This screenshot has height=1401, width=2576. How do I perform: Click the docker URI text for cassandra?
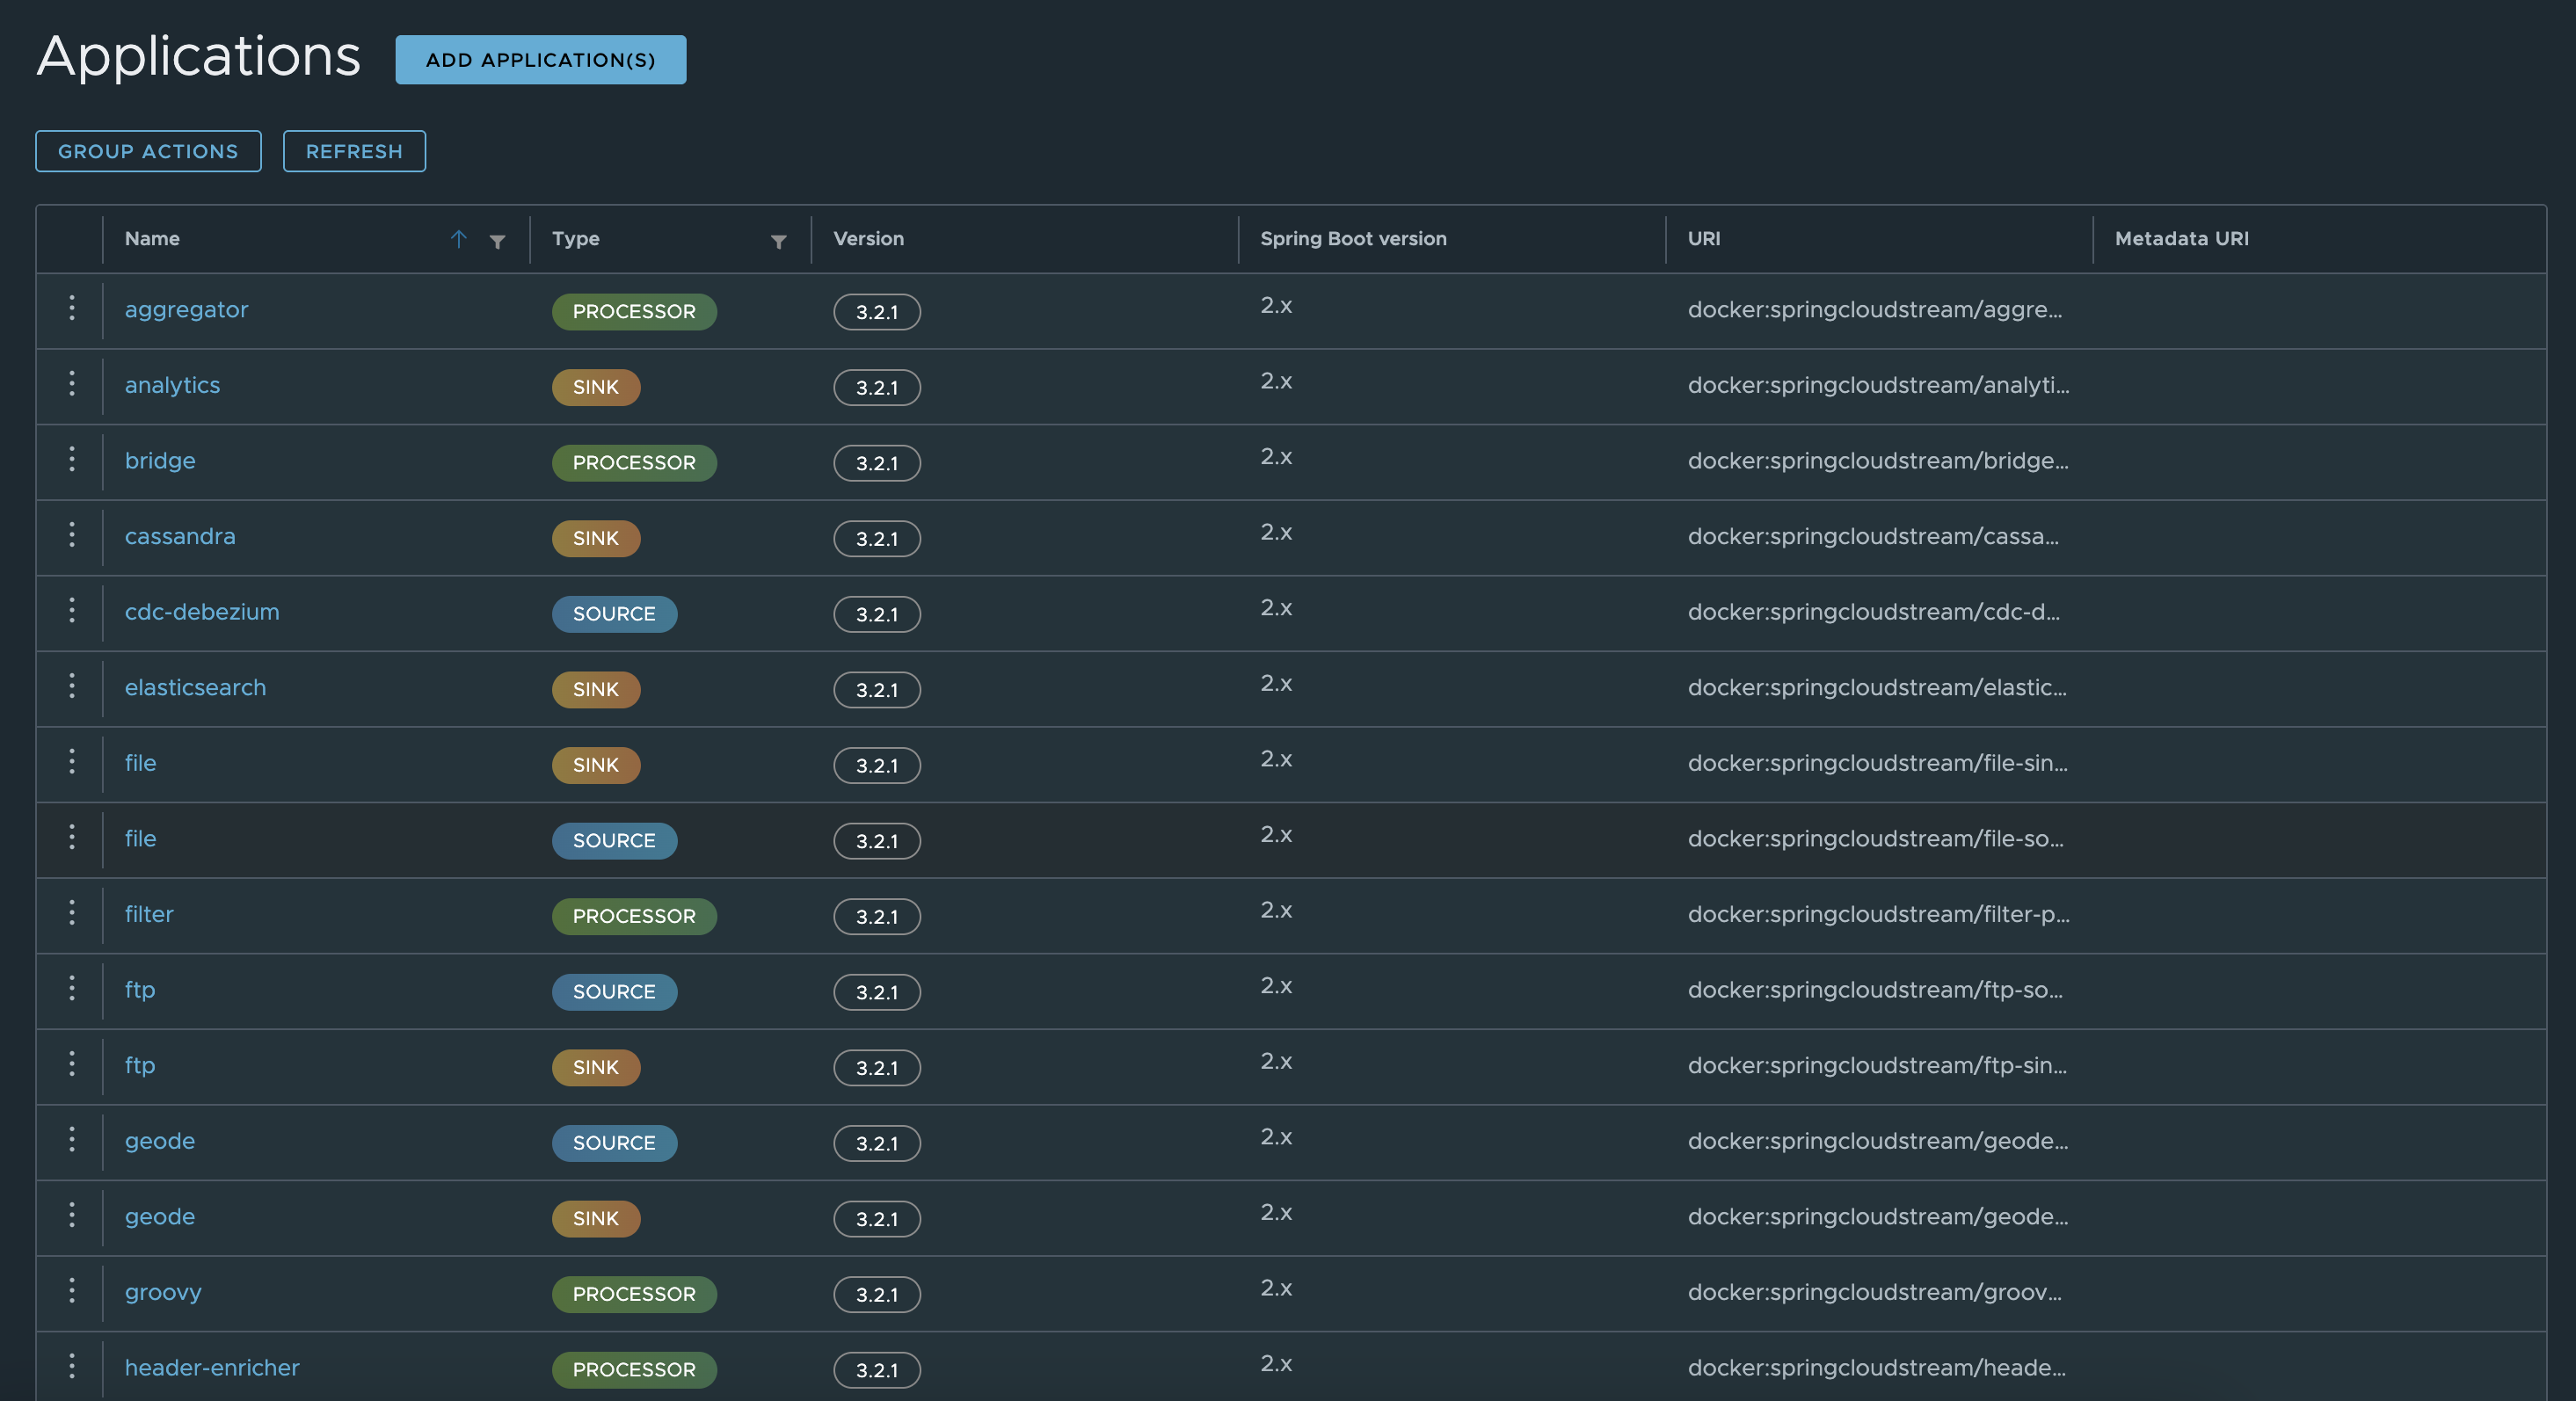1873,537
